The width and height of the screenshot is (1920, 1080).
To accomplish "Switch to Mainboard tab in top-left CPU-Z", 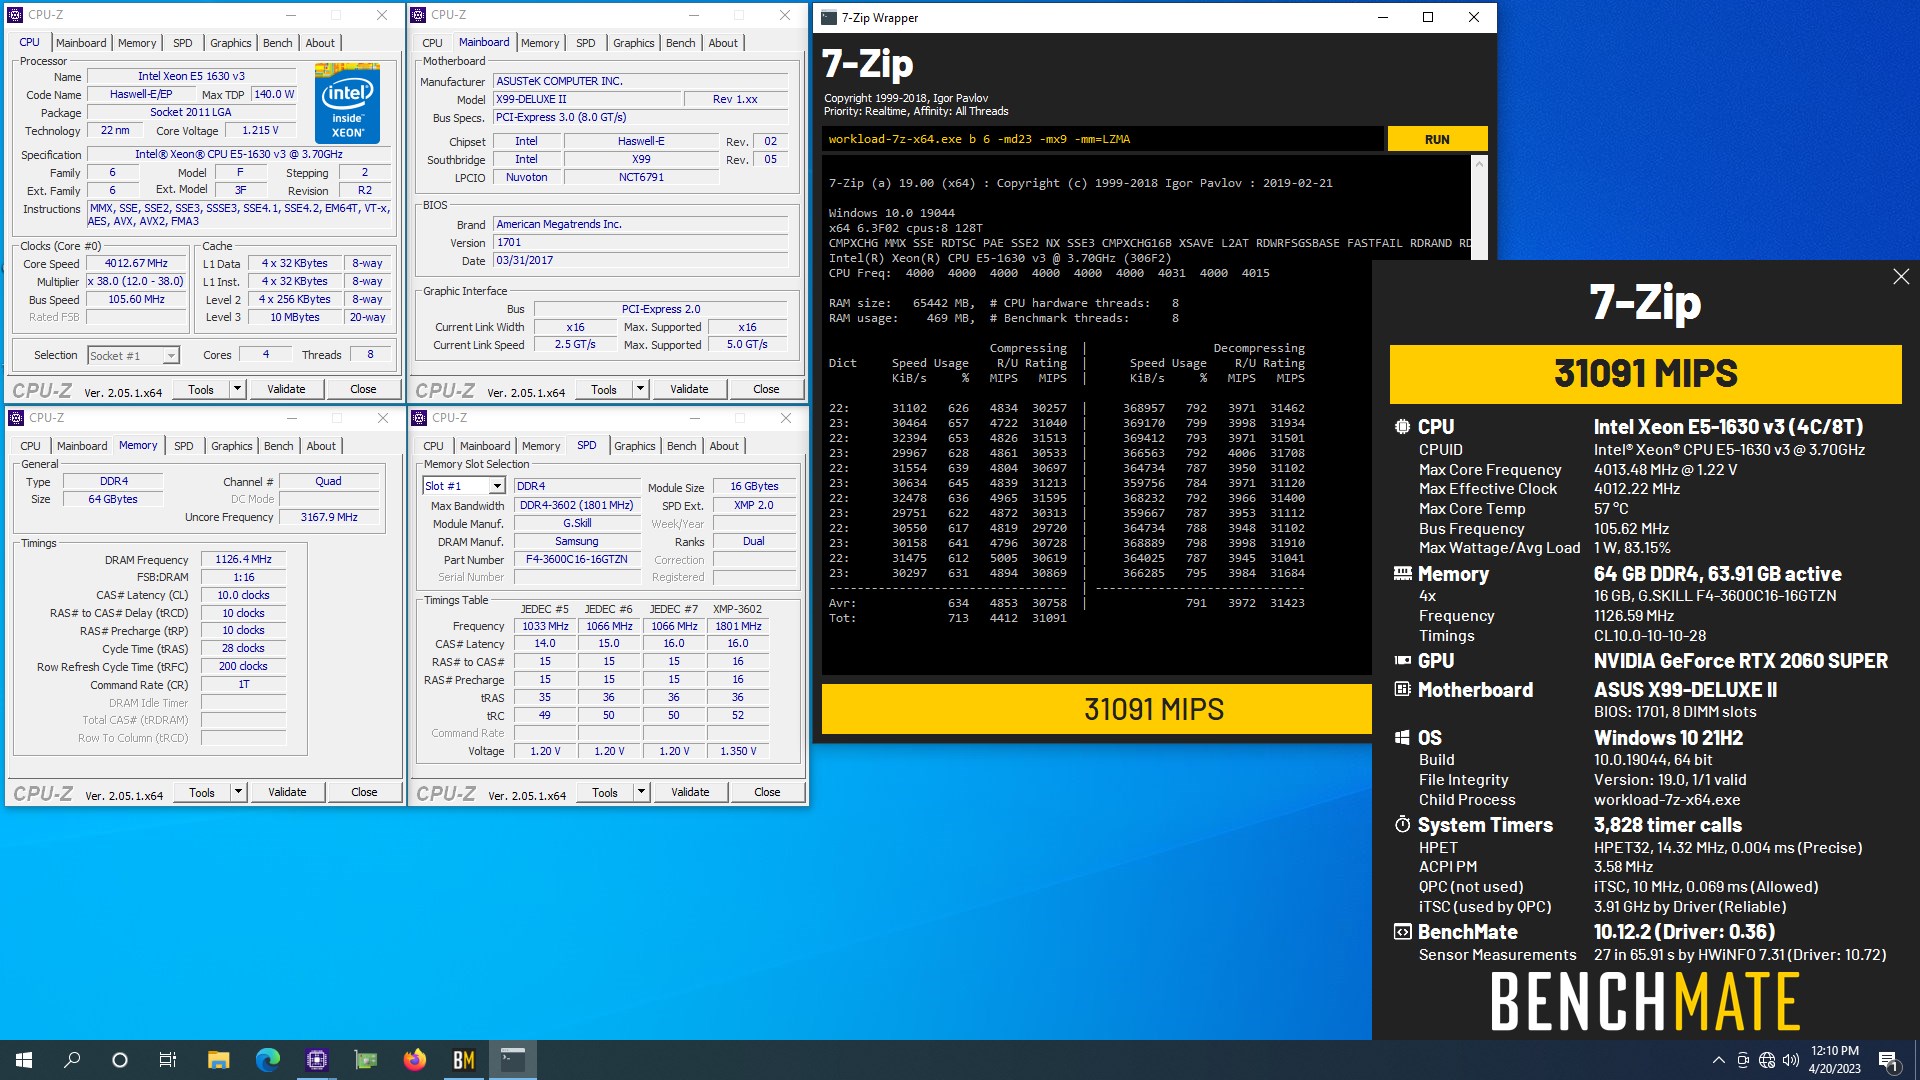I will tap(81, 43).
